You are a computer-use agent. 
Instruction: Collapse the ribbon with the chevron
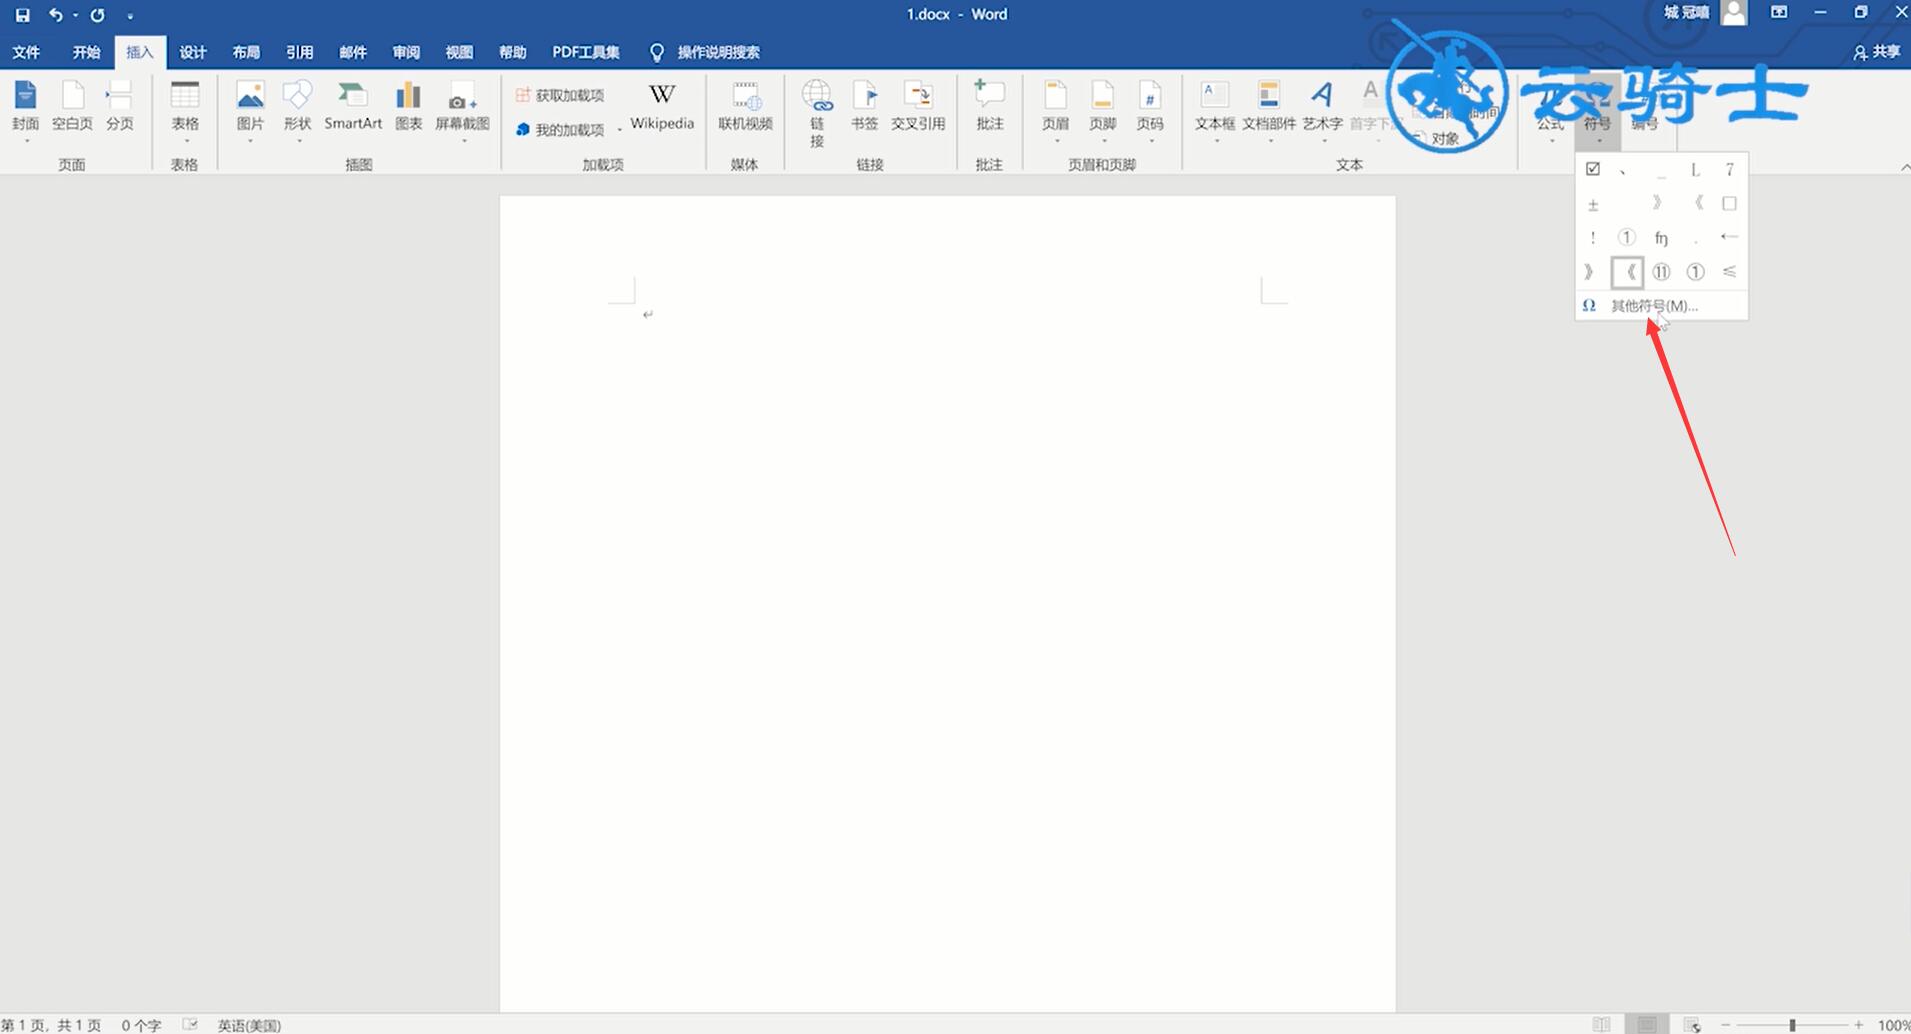(1904, 166)
